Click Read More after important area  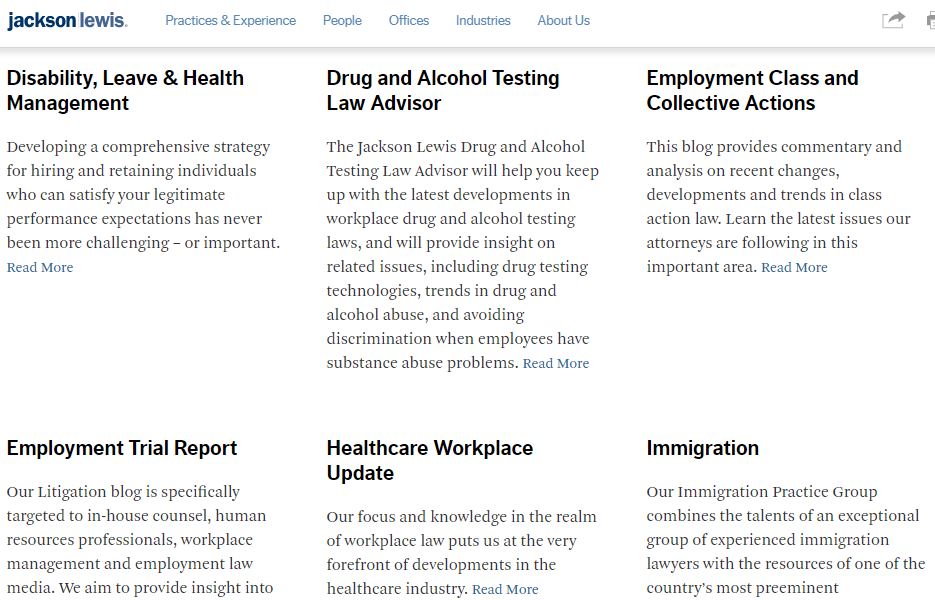click(x=794, y=267)
